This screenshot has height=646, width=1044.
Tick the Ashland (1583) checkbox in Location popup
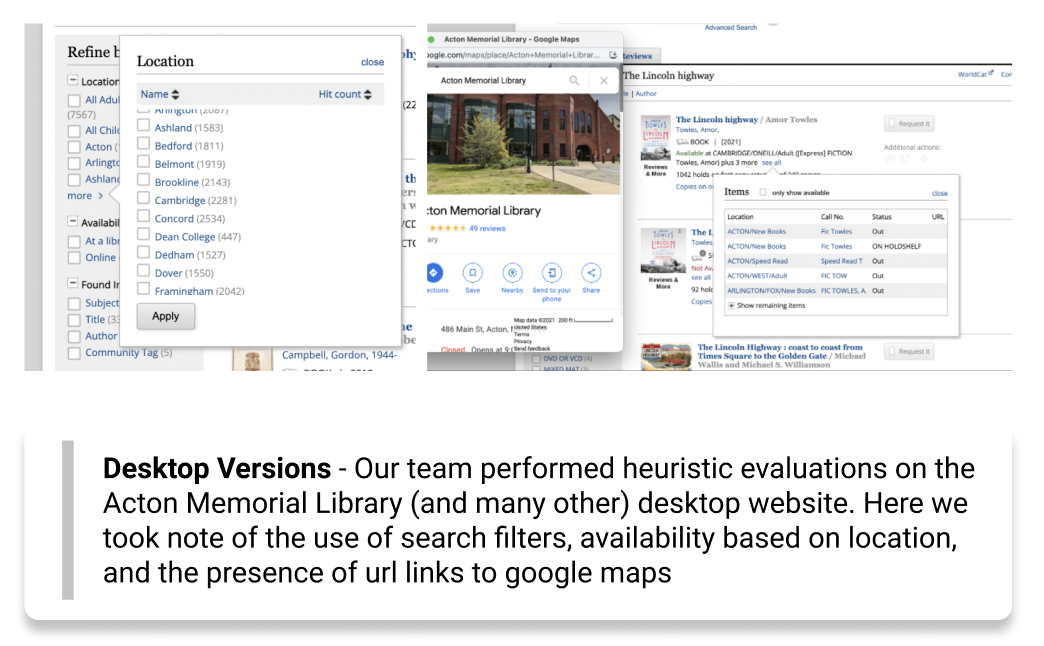pyautogui.click(x=143, y=125)
